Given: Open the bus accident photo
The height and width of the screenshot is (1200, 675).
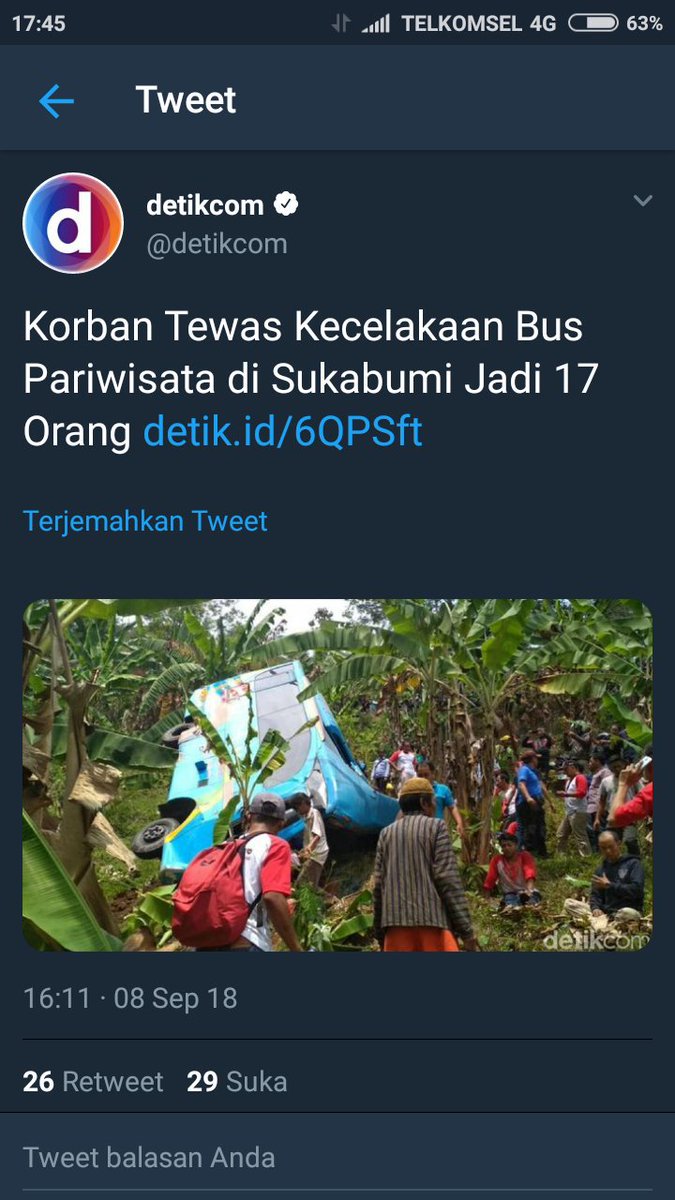Looking at the screenshot, I should [x=337, y=775].
